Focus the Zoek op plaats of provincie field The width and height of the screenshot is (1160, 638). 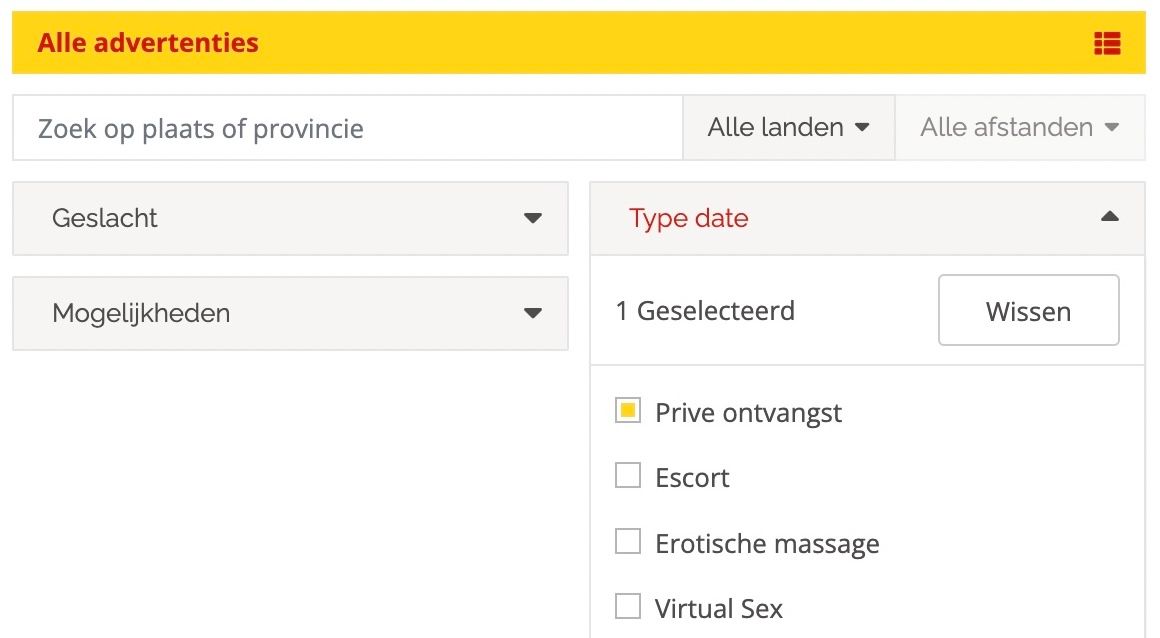pyautogui.click(x=347, y=128)
